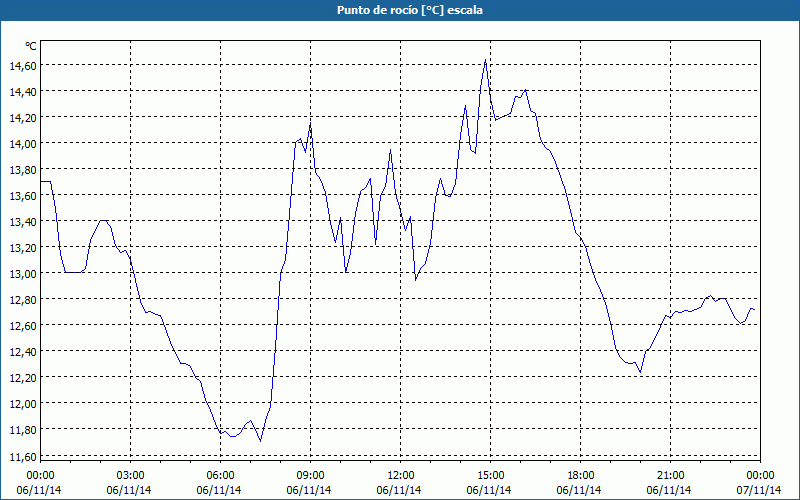
Task: Select the 14,60 y-axis label
Action: click(x=23, y=65)
